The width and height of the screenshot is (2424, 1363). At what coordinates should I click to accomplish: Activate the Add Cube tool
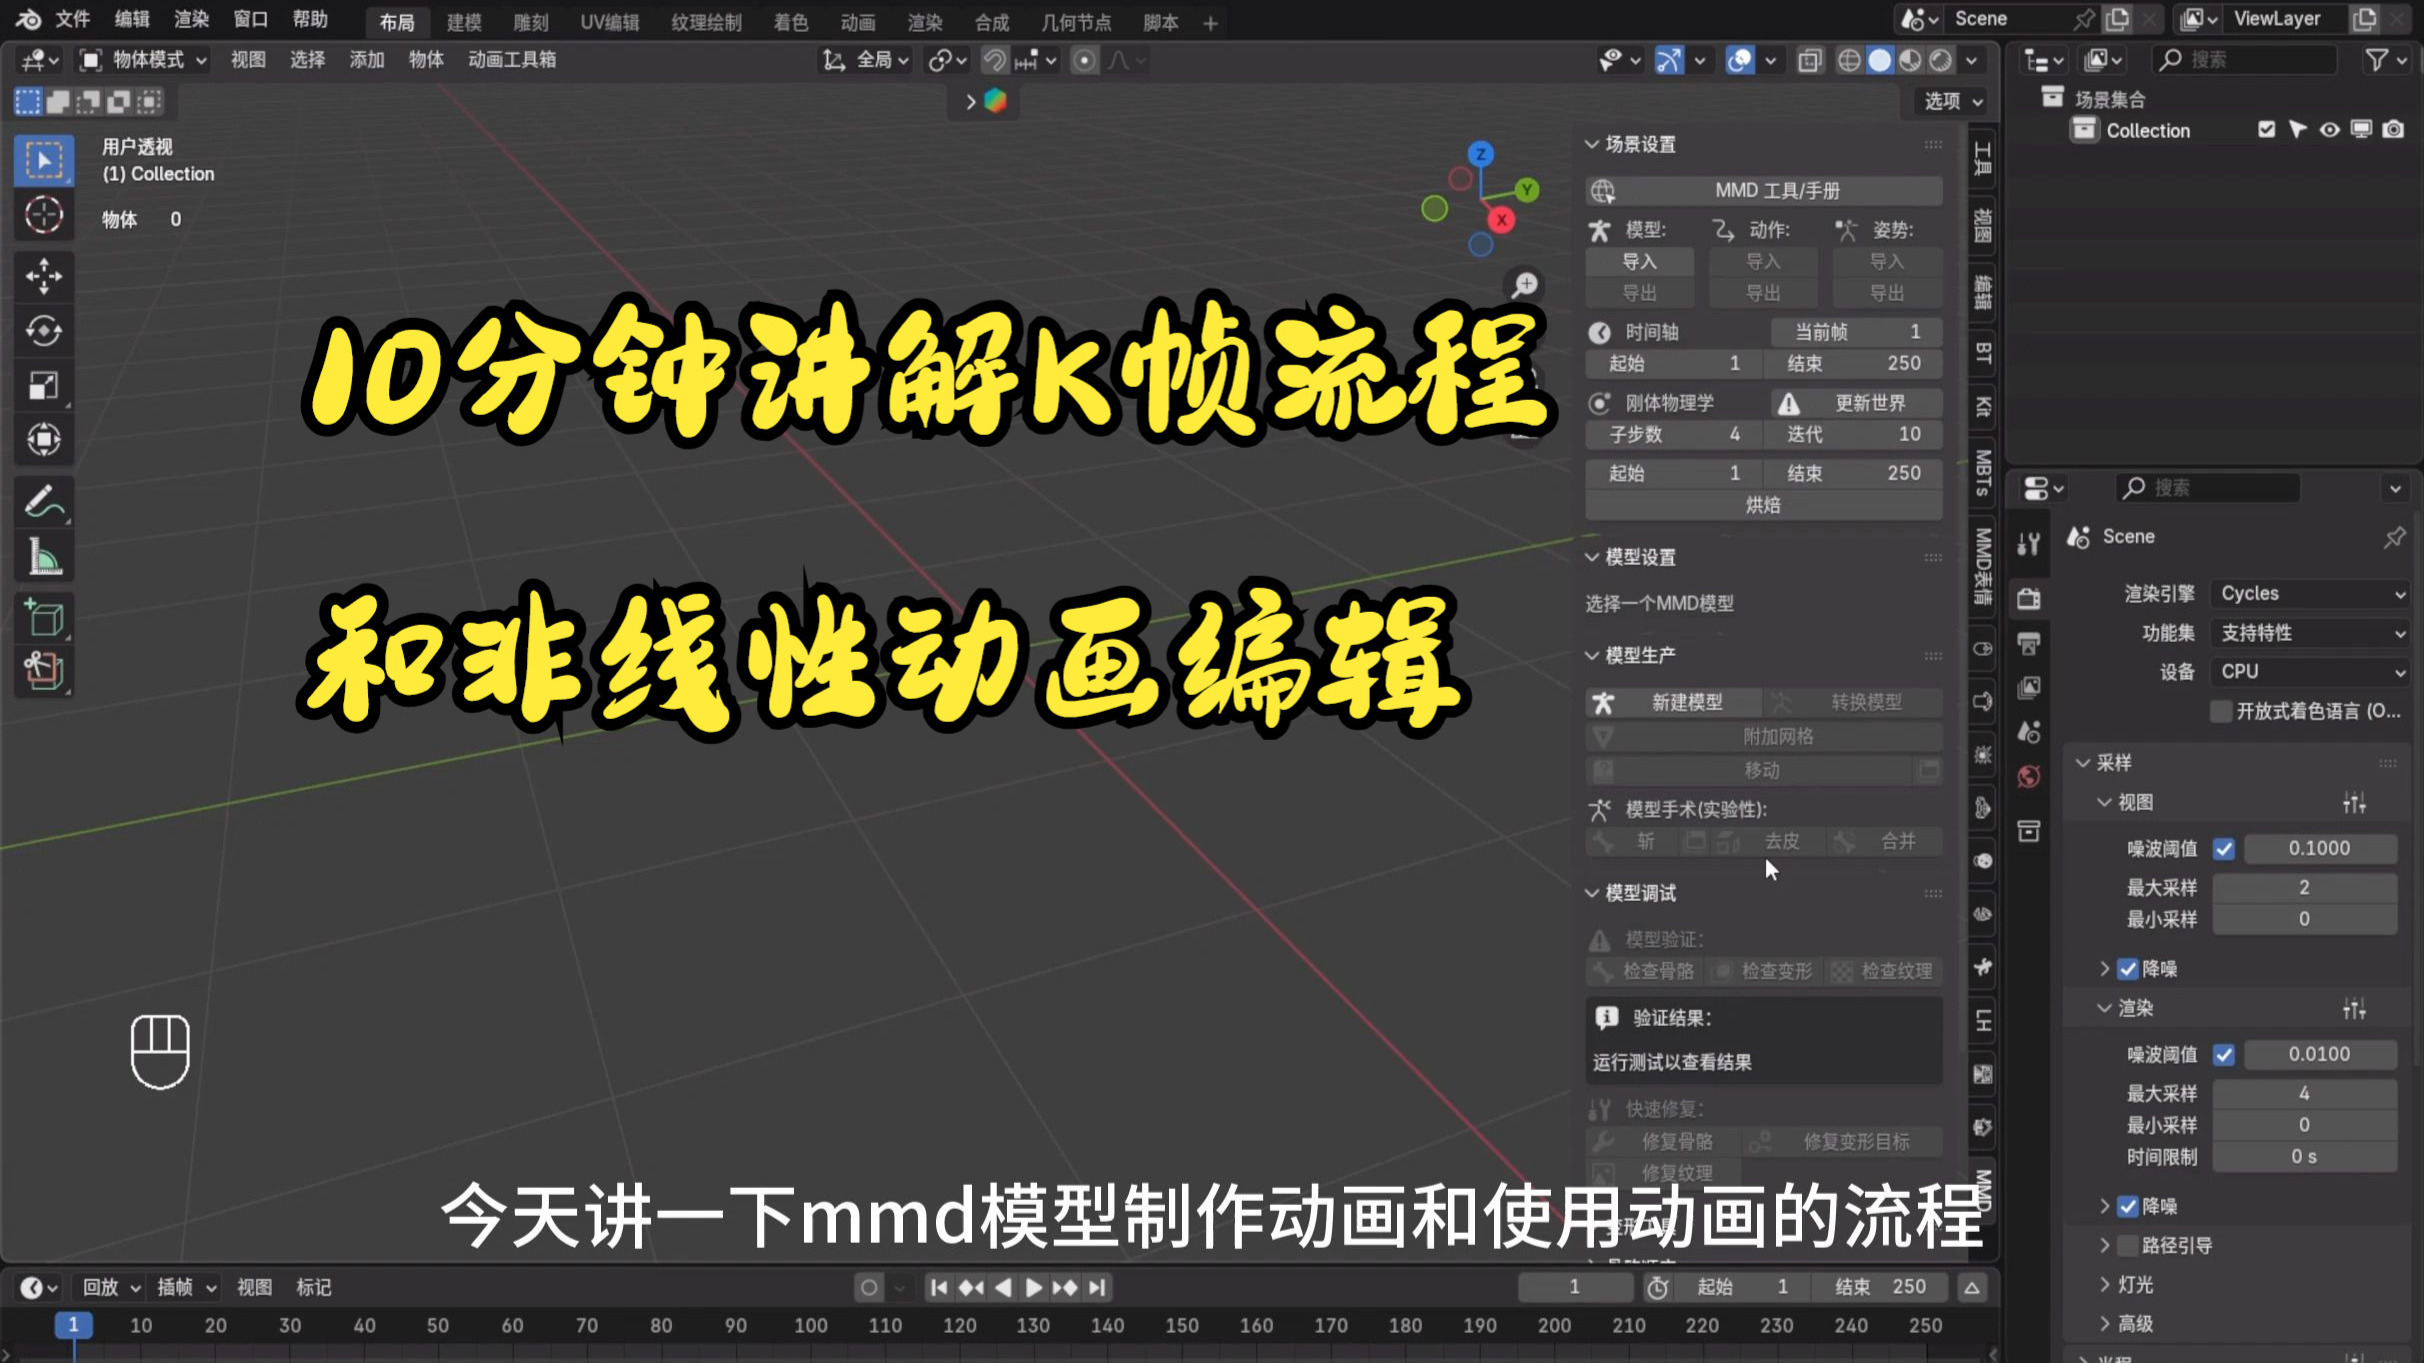(44, 617)
